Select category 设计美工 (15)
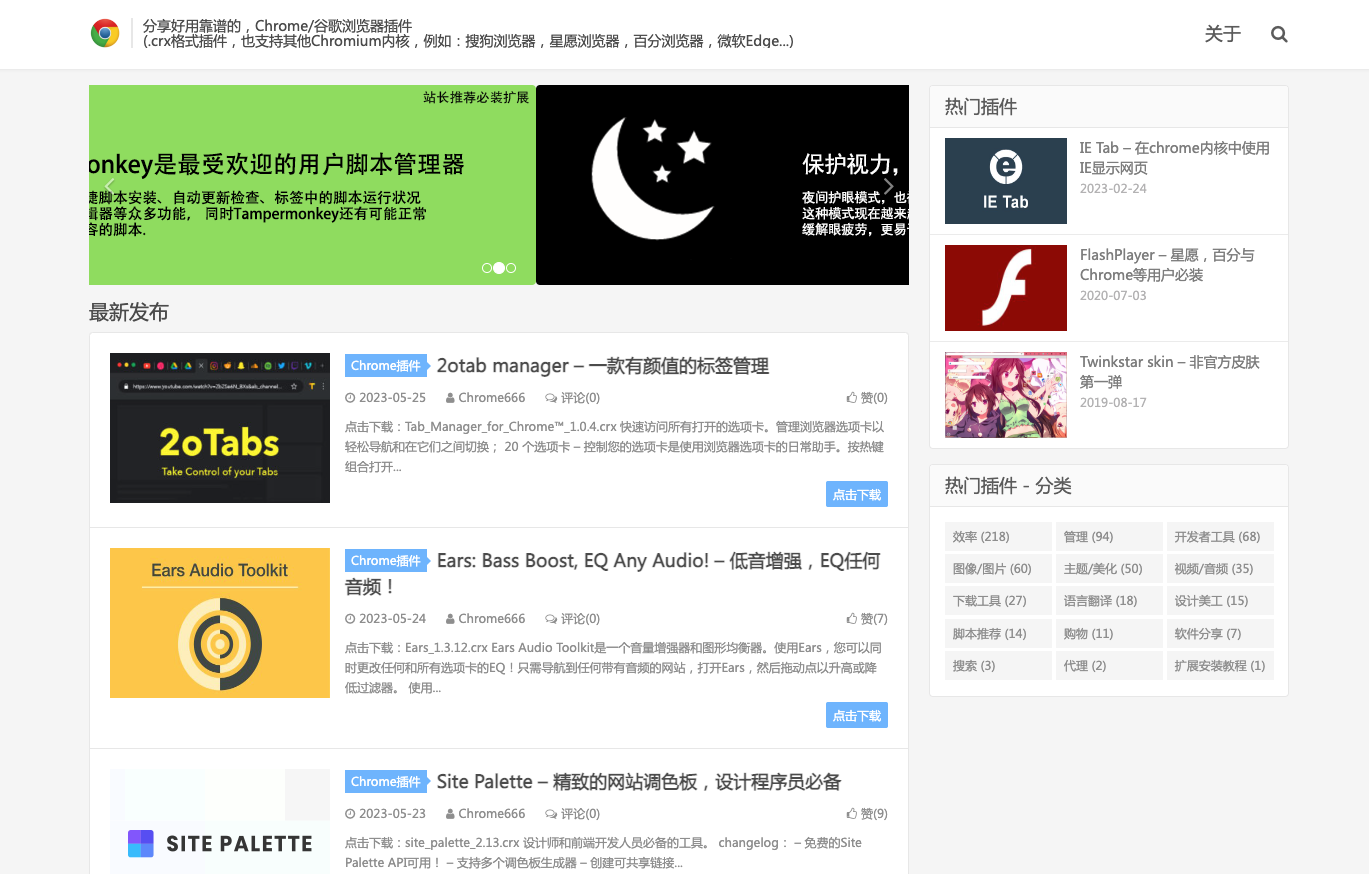1369x874 pixels. click(1220, 601)
